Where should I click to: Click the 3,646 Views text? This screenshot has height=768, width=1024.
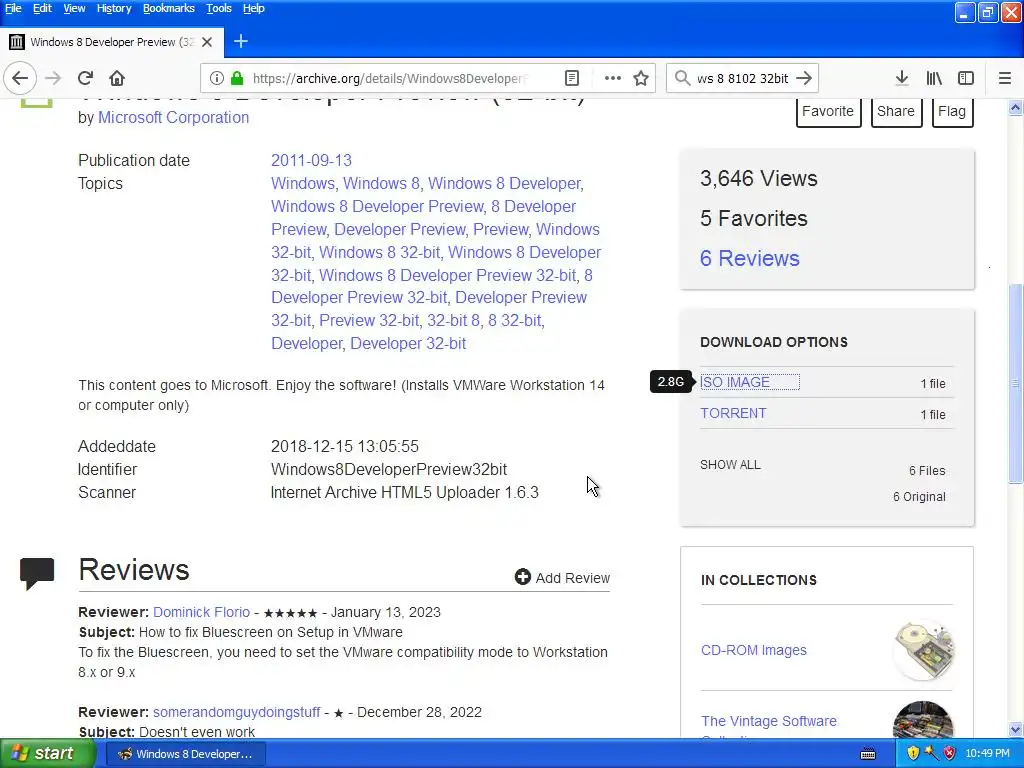tap(759, 179)
